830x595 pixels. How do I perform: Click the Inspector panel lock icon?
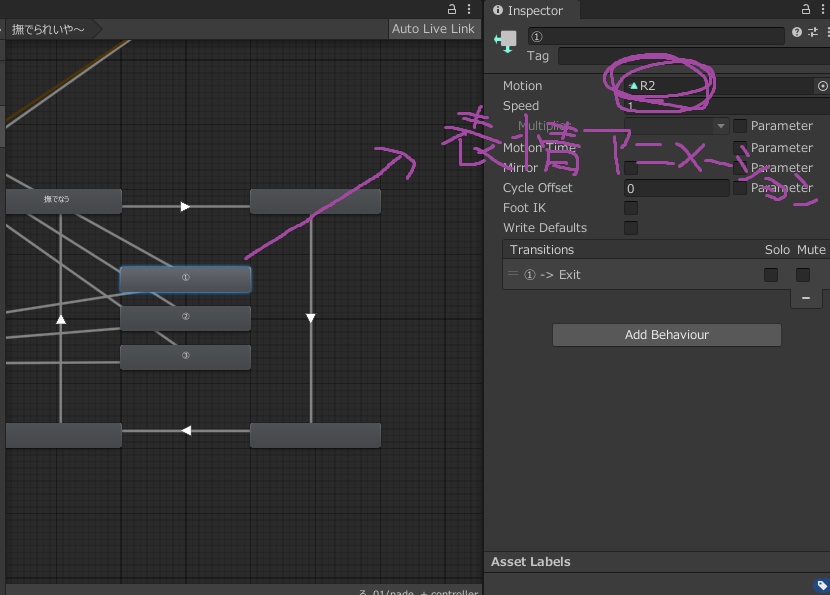click(806, 9)
